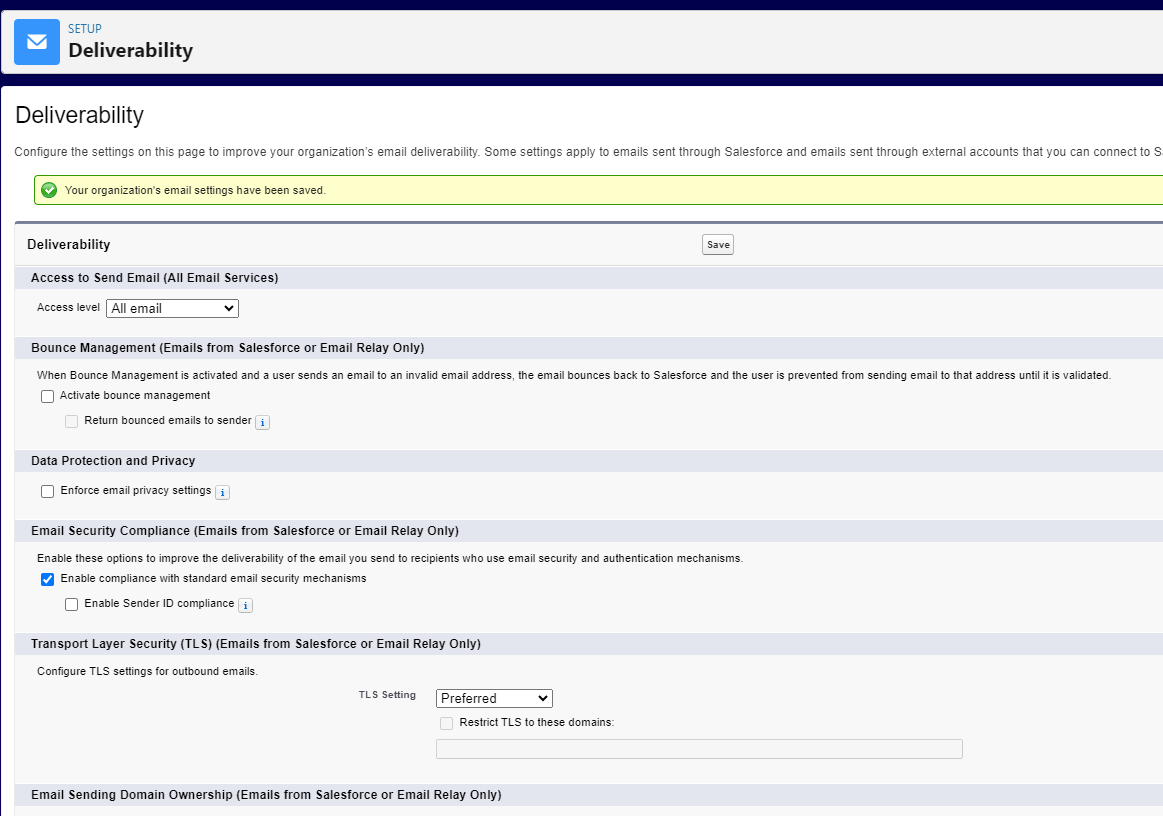The width and height of the screenshot is (1163, 816).
Task: Enable Sender ID compliance checkbox
Action: pyautogui.click(x=71, y=605)
